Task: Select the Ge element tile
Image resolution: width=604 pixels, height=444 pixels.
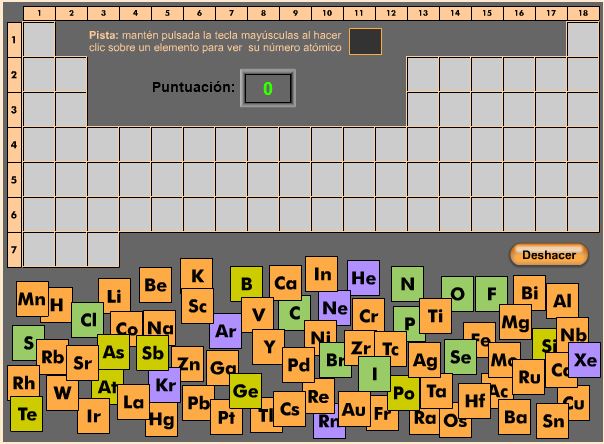Action: 245,389
